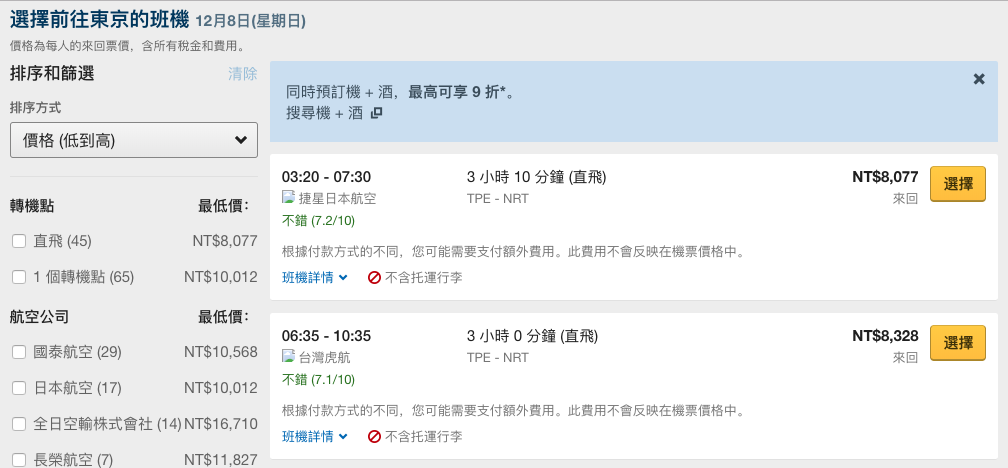Check the 1 個轉機點 (65) checkbox
This screenshot has height=468, width=1008.
(x=19, y=277)
